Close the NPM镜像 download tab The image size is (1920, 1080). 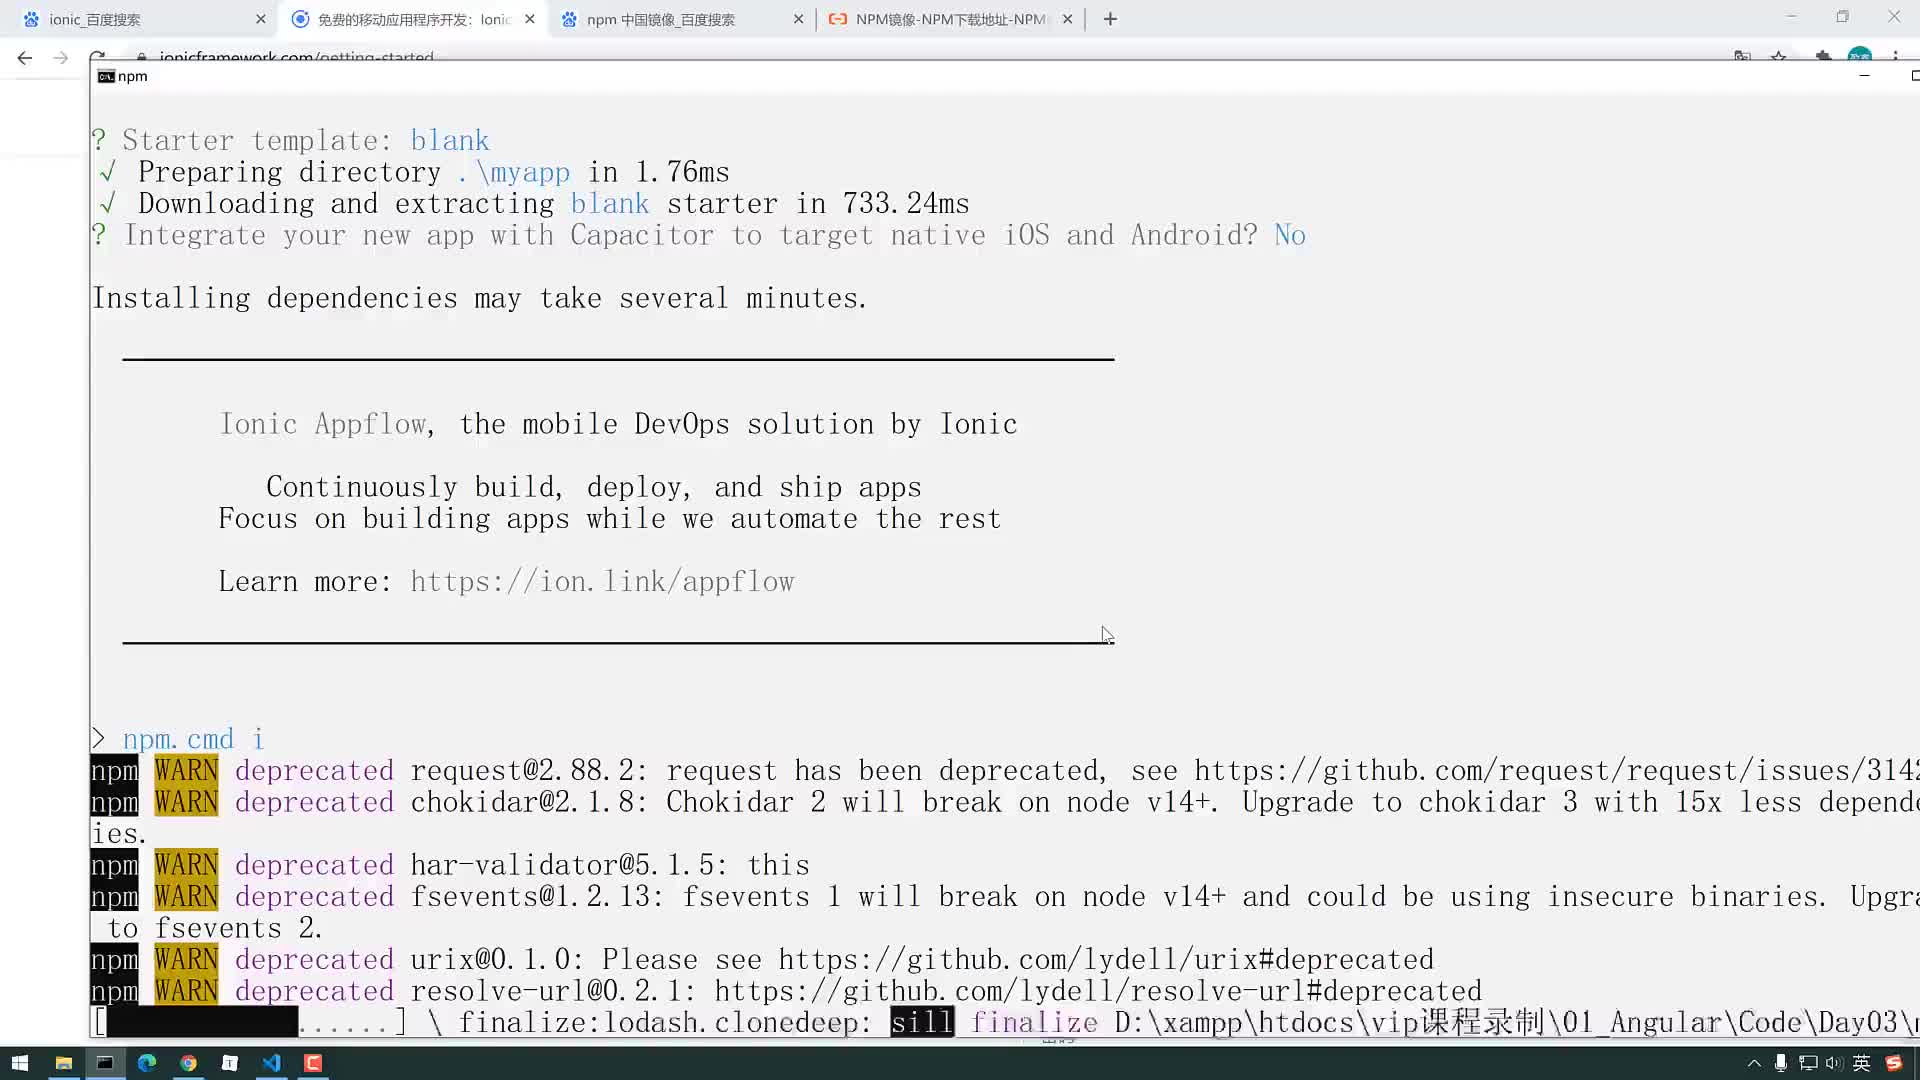(1067, 19)
